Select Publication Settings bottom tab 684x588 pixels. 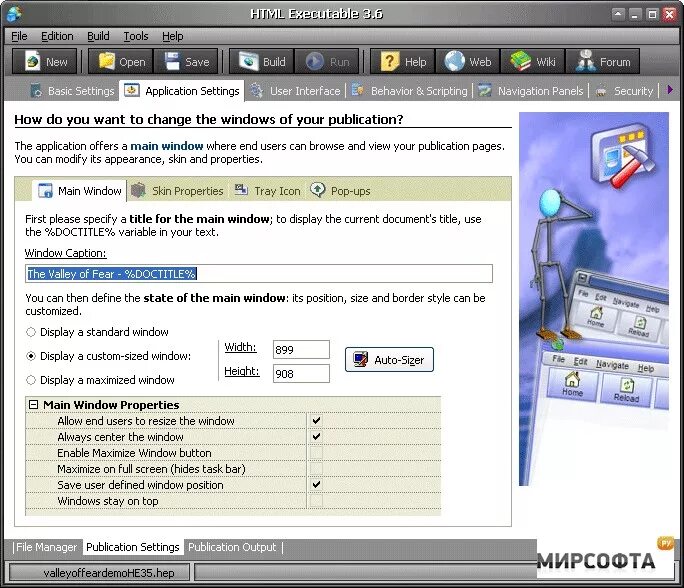(x=133, y=547)
